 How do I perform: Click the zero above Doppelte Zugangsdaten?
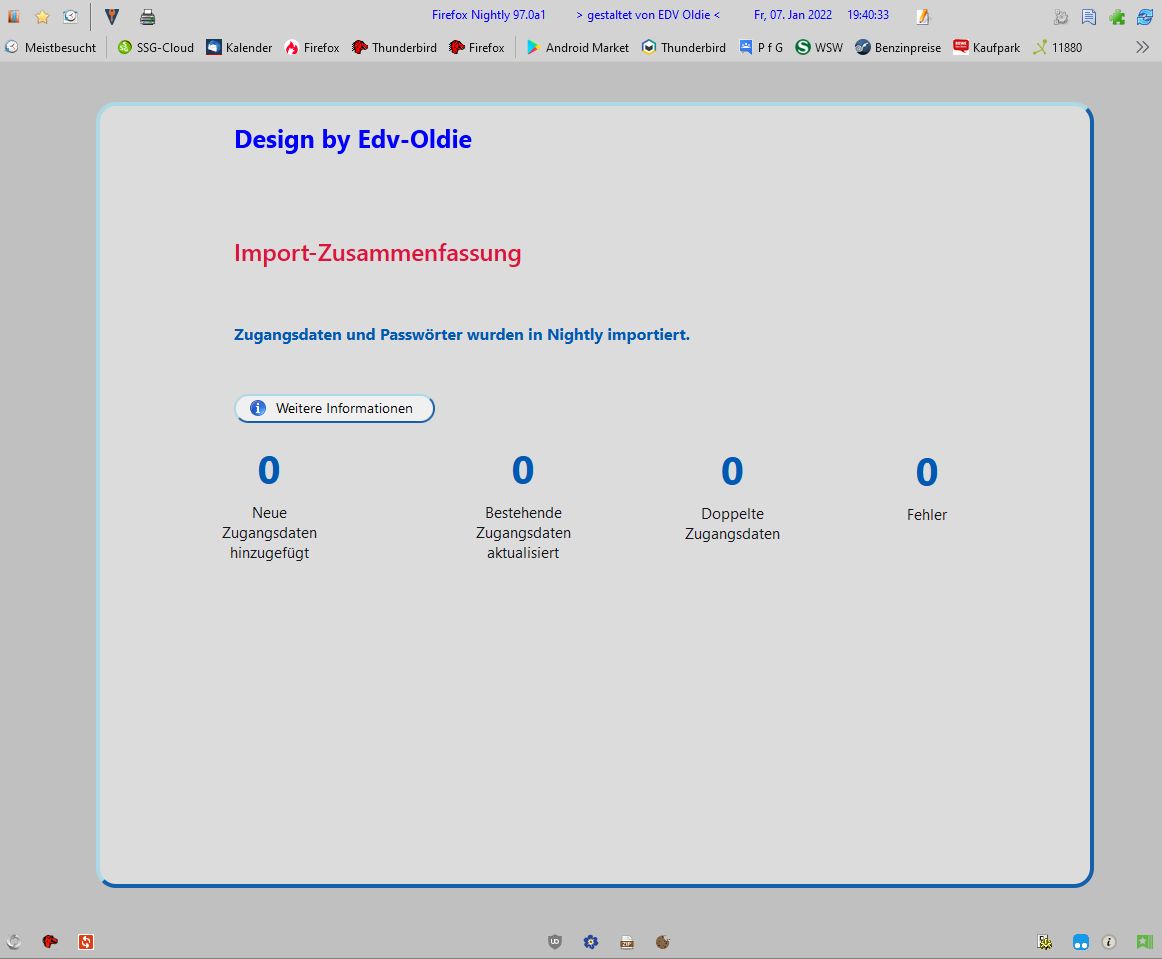pos(732,471)
